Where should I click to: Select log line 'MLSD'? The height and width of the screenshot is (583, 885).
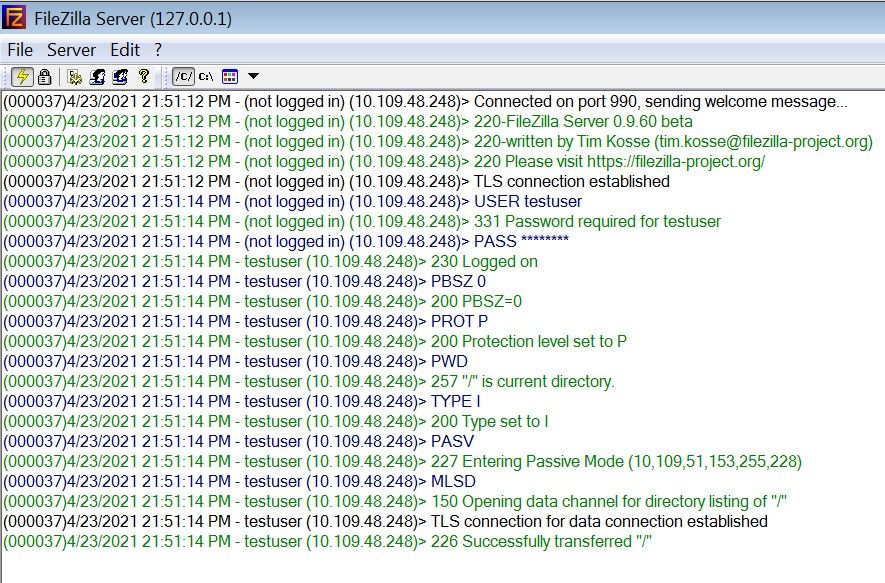pyautogui.click(x=239, y=482)
